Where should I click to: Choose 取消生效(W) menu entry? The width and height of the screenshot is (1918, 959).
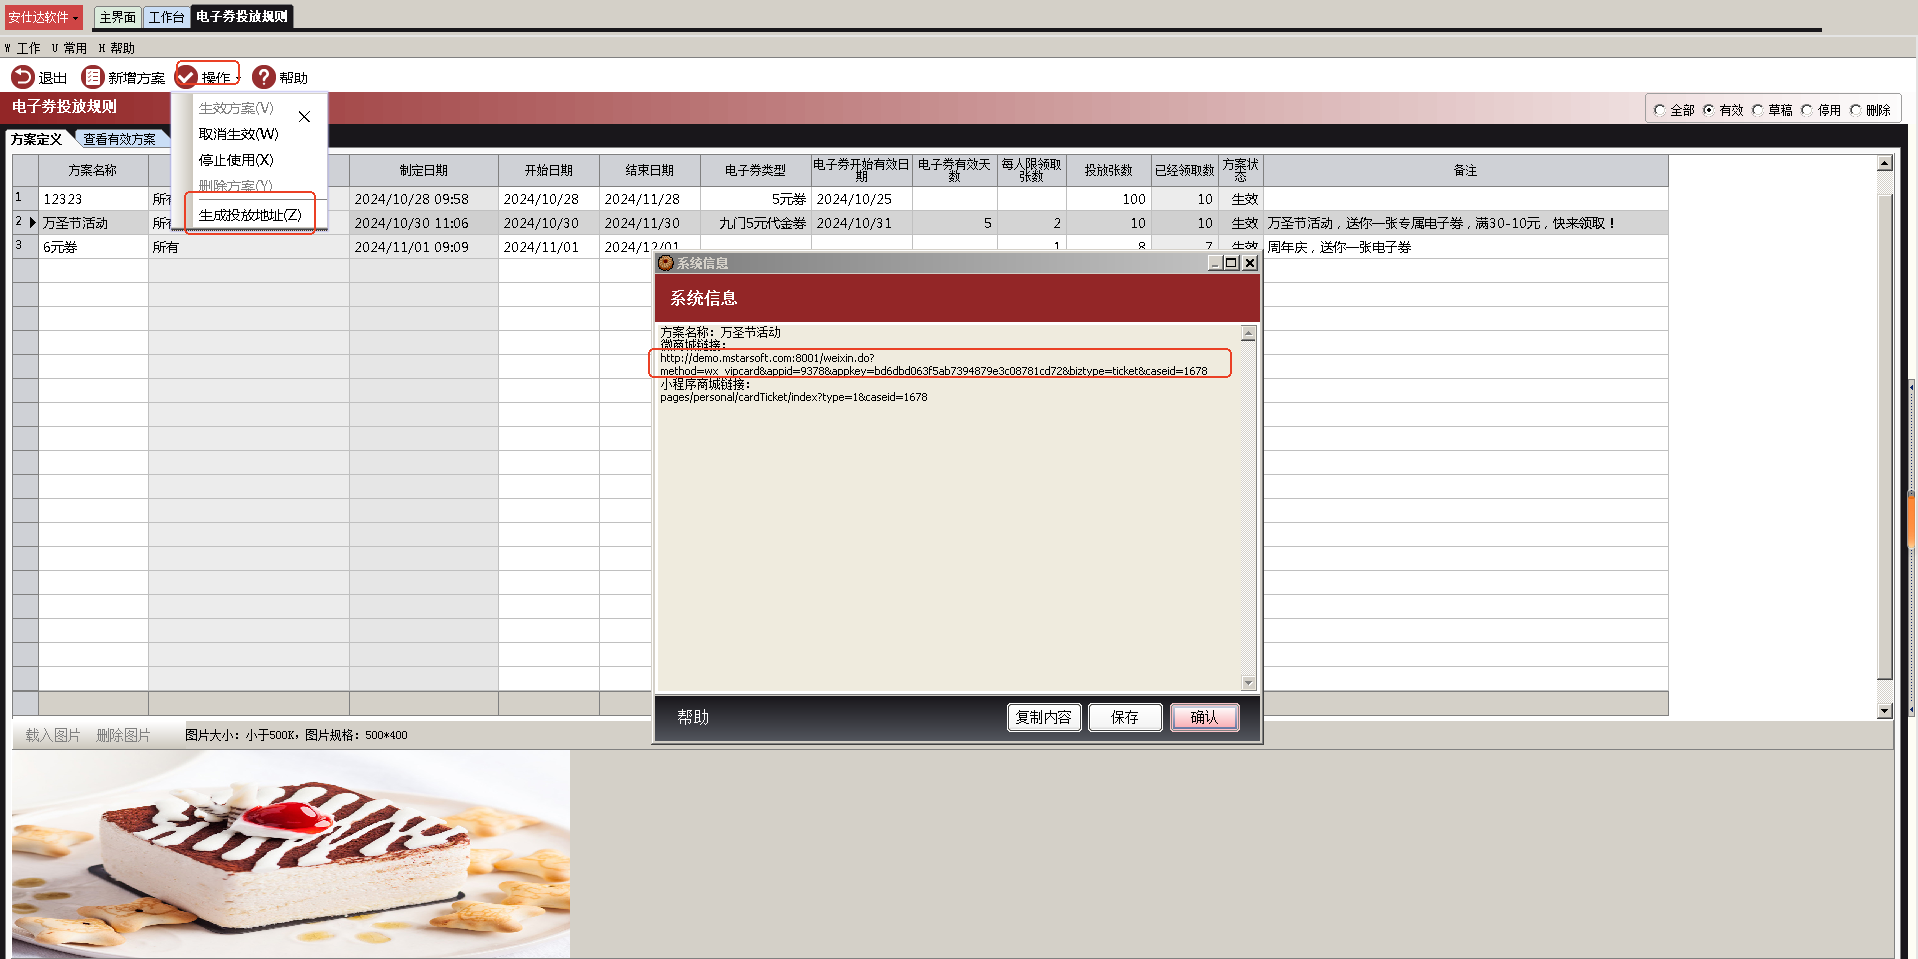point(239,134)
